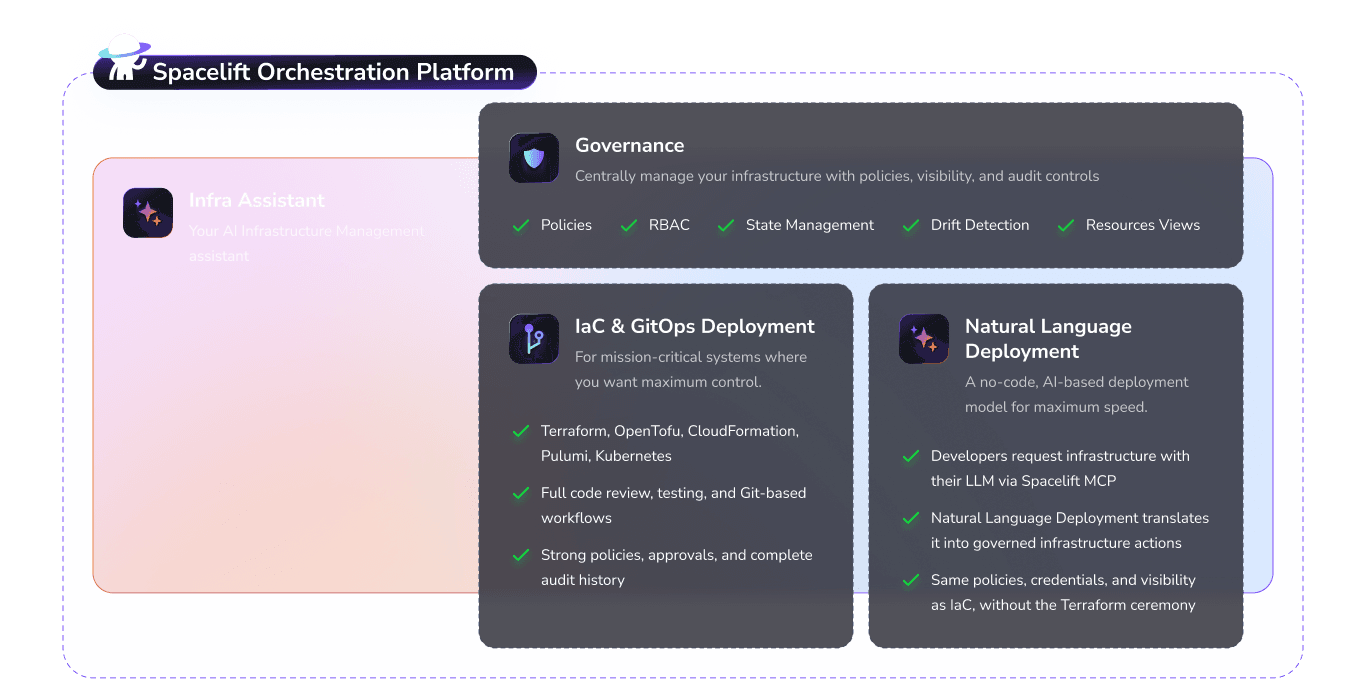1366x679 pixels.
Task: Click the checkmark next to Policies
Action: click(521, 226)
